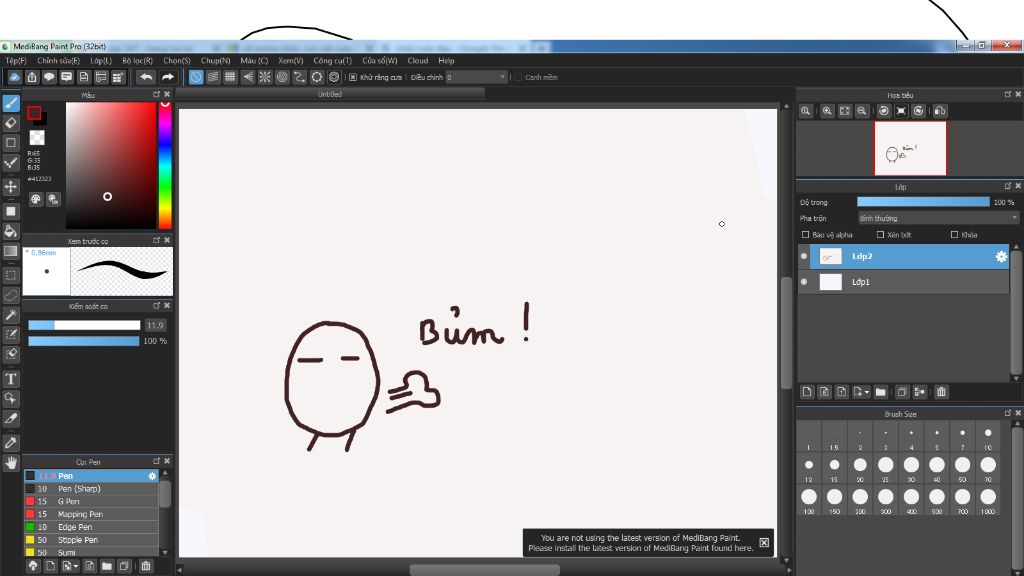Open the Pha trộn blend mode dropdown
The image size is (1024, 576).
(938, 218)
